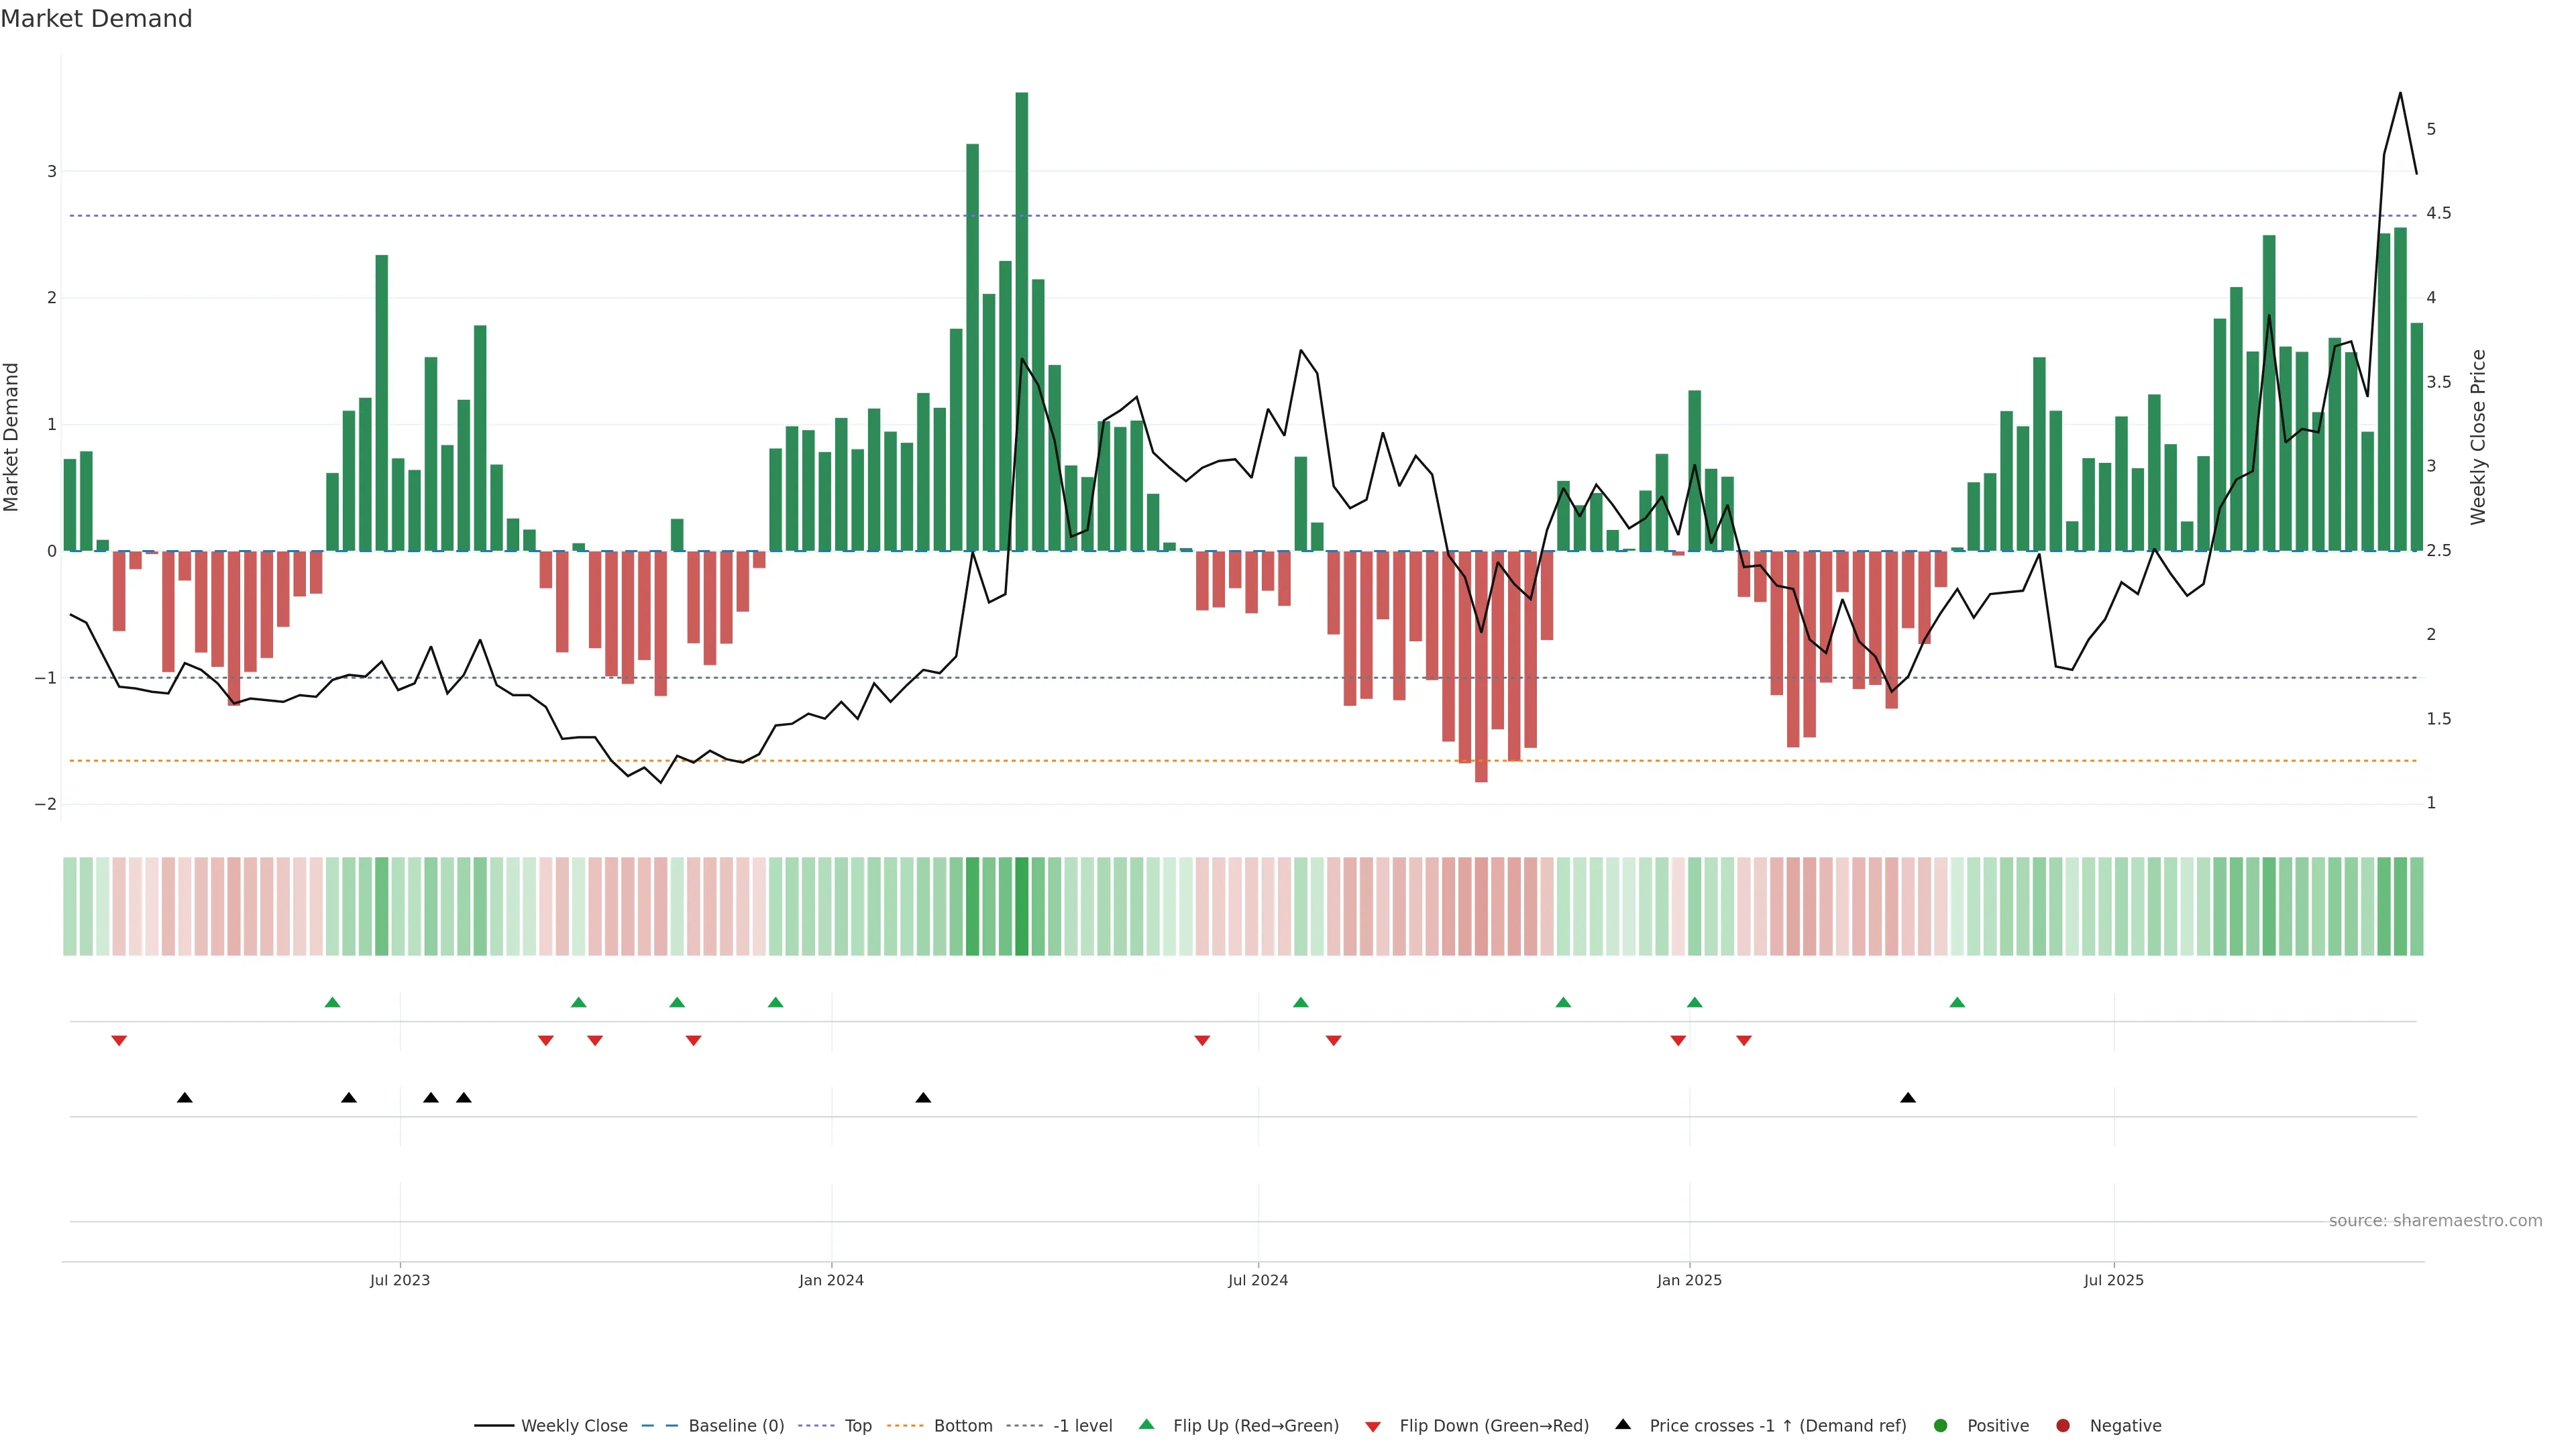Click red Flip Down legend triangle icon

1373,1427
